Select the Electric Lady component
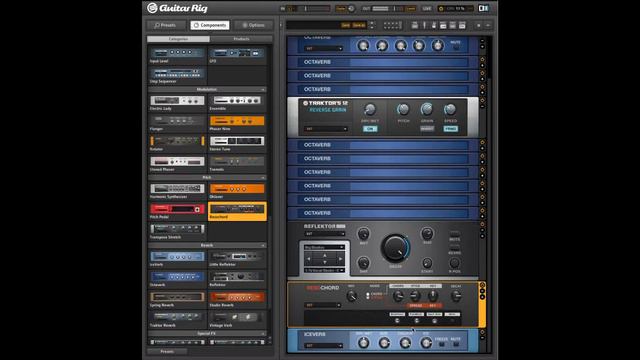Viewport: 640px width, 360px height. 178,102
